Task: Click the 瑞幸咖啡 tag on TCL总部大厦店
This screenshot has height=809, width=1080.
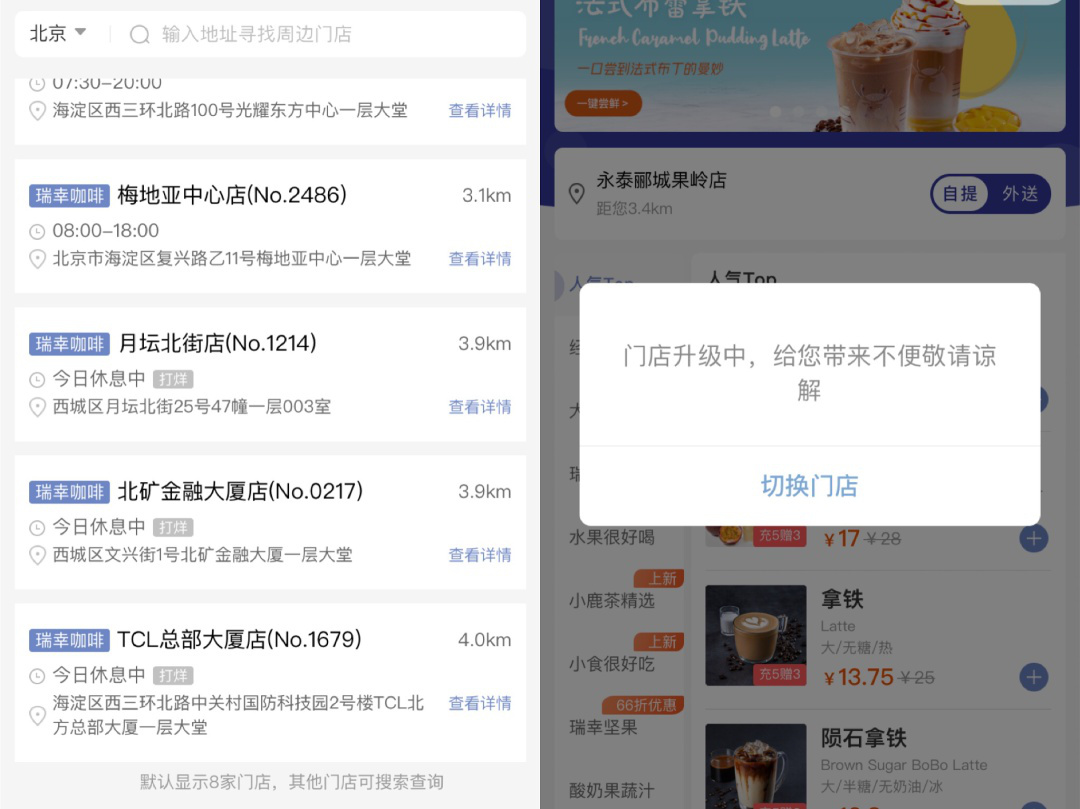Action: coord(69,640)
